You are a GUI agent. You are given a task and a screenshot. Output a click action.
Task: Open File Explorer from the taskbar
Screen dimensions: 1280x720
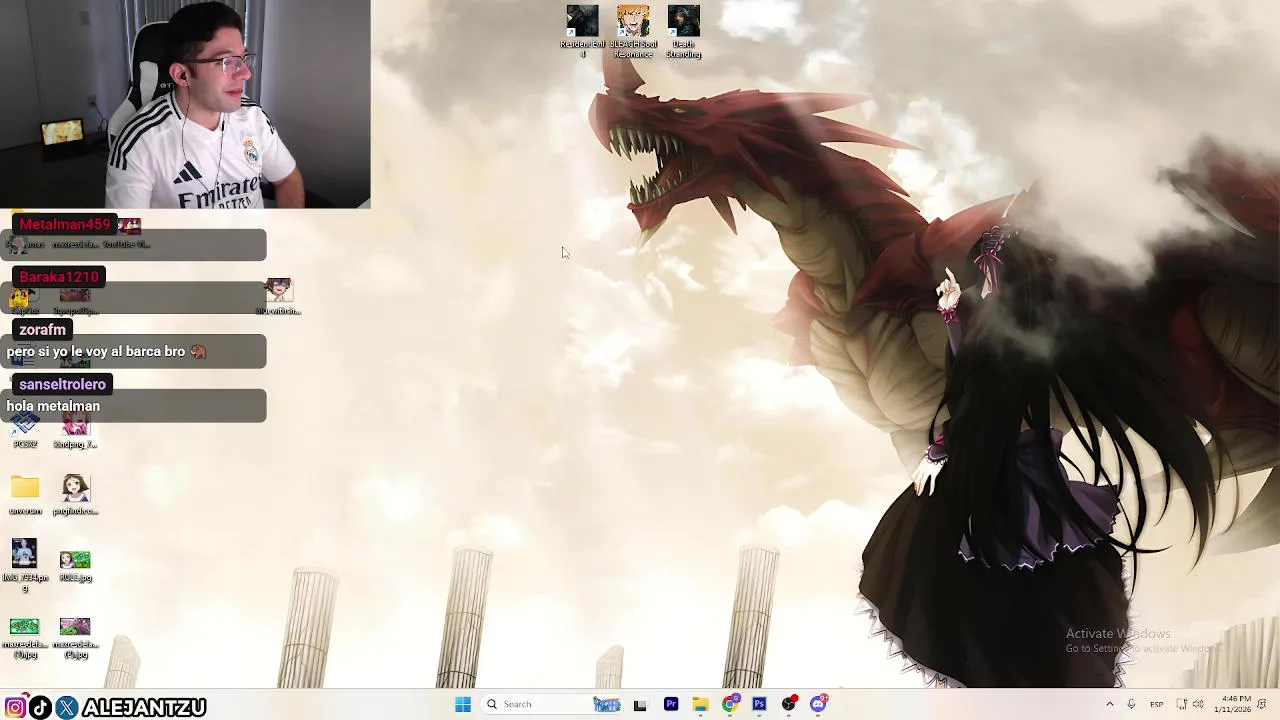coord(700,704)
